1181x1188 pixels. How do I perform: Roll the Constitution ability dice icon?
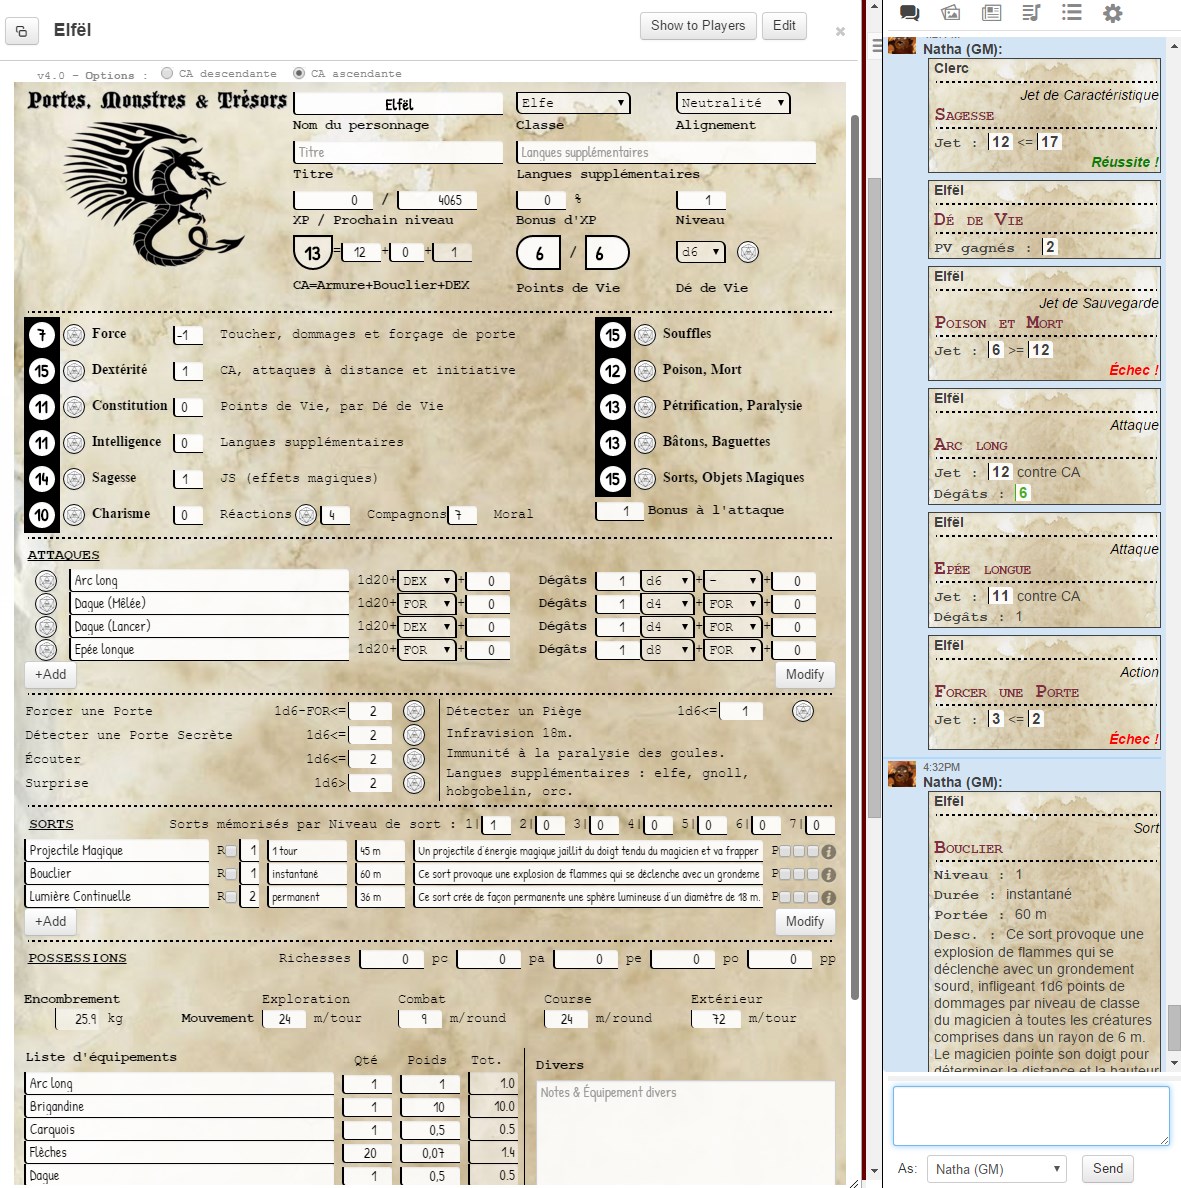pyautogui.click(x=73, y=407)
